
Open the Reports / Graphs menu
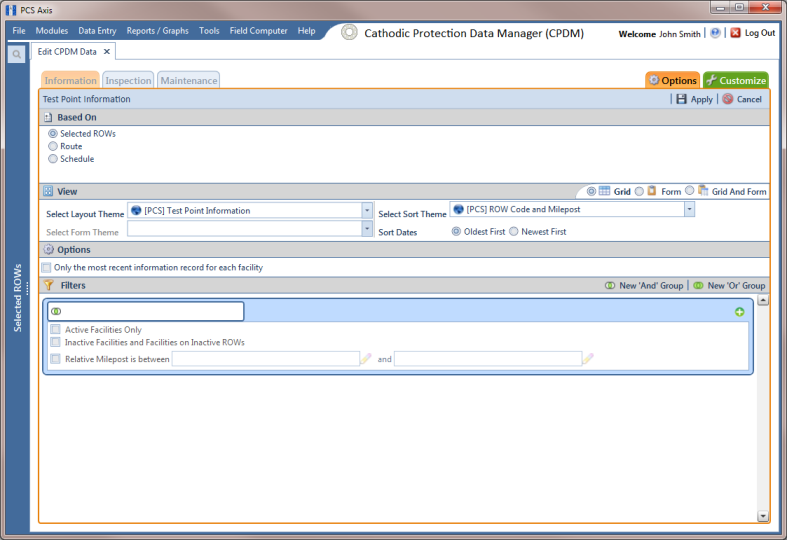(158, 31)
